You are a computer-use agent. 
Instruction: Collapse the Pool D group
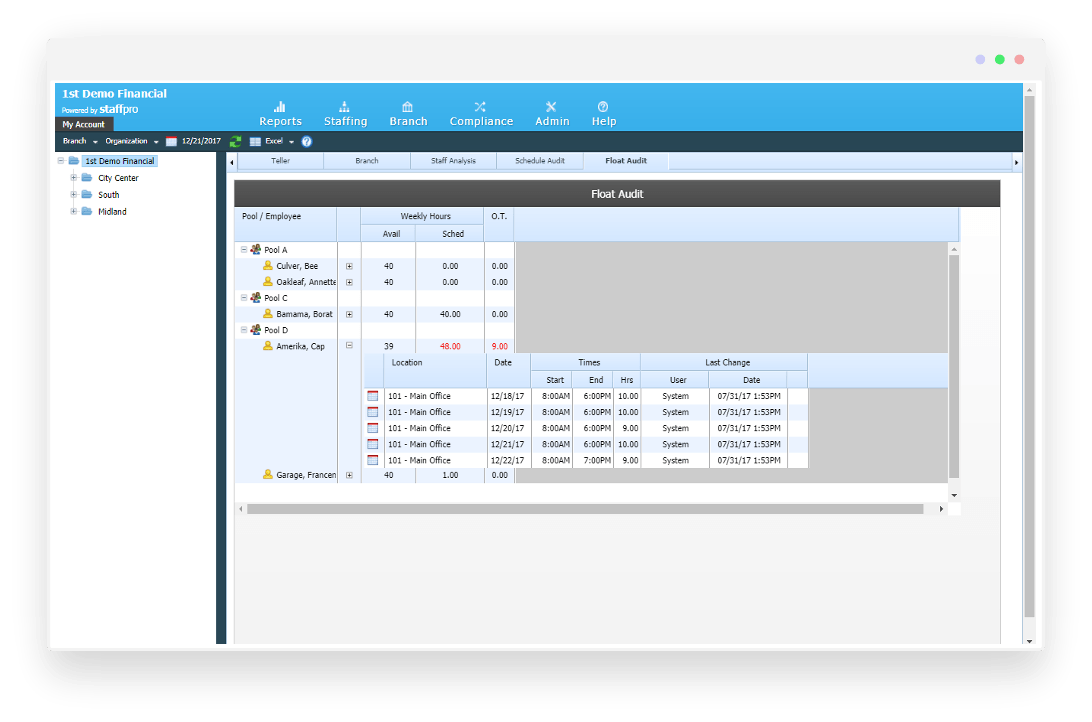[x=244, y=329]
